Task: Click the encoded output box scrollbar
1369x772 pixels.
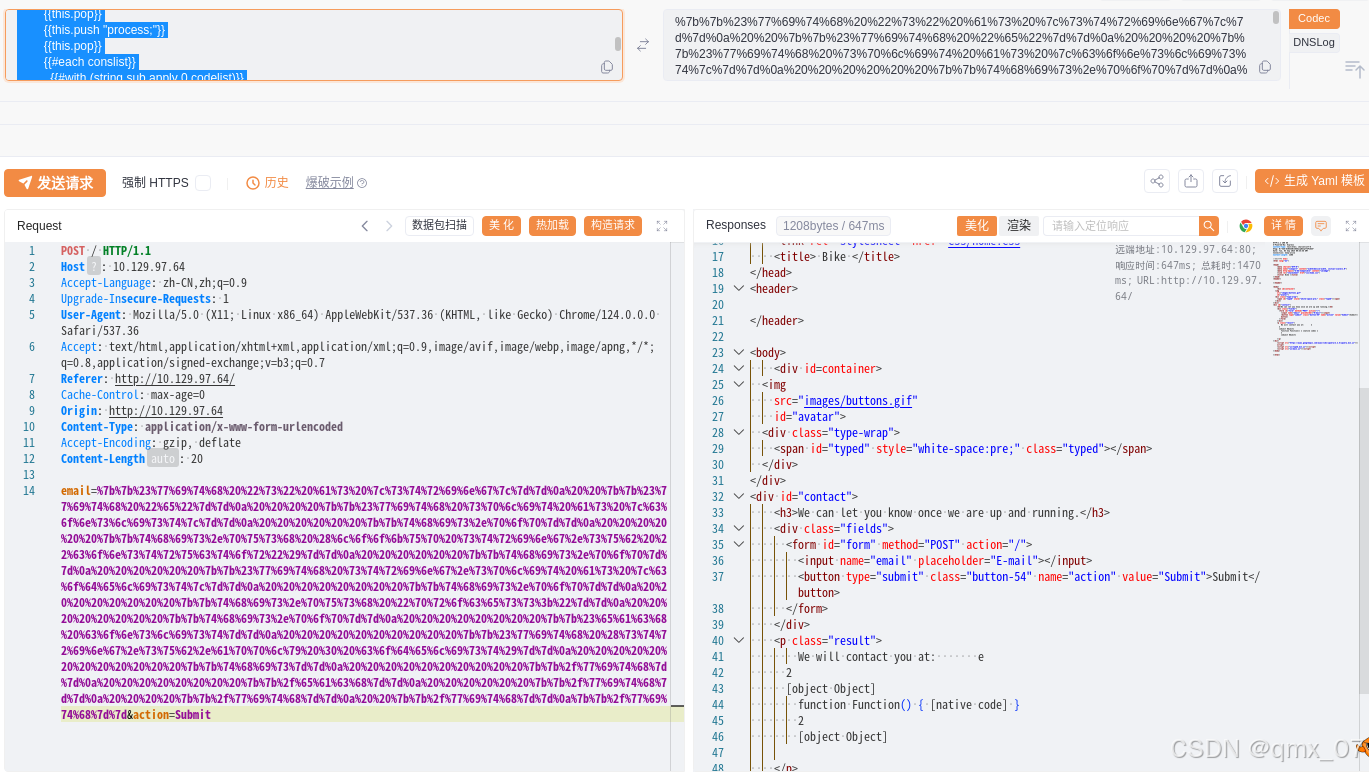Action: tap(1275, 17)
